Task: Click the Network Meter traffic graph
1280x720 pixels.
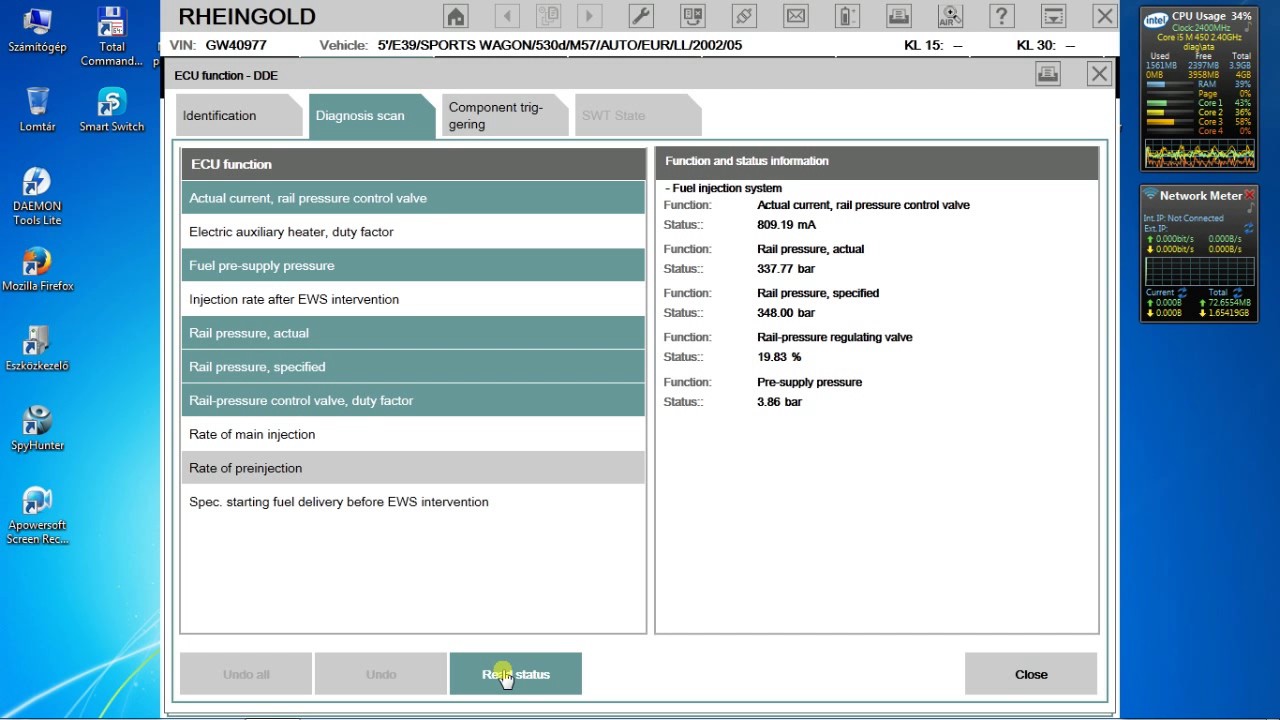Action: click(1200, 270)
